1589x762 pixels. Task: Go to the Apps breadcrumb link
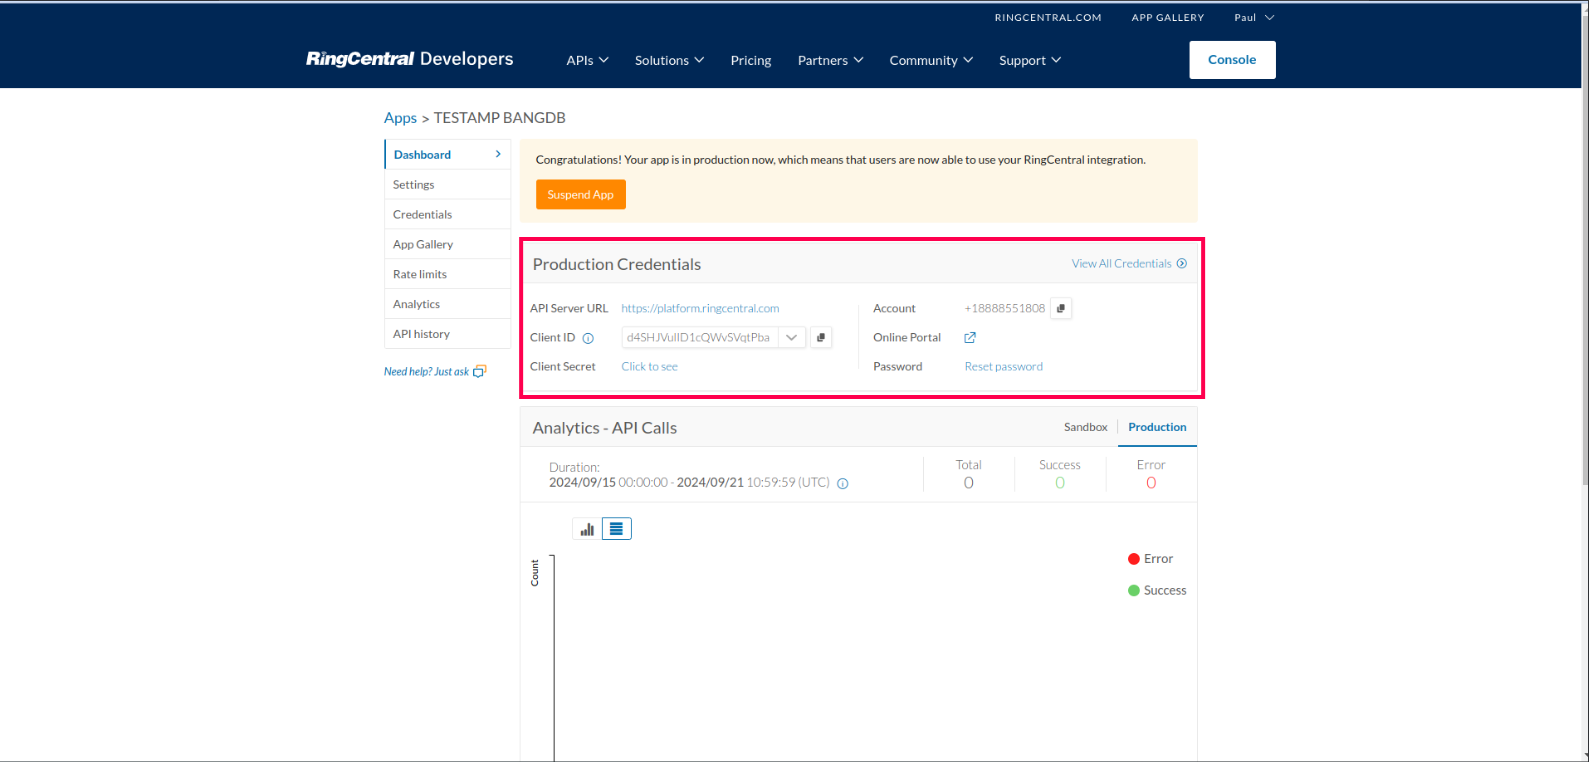pyautogui.click(x=400, y=118)
